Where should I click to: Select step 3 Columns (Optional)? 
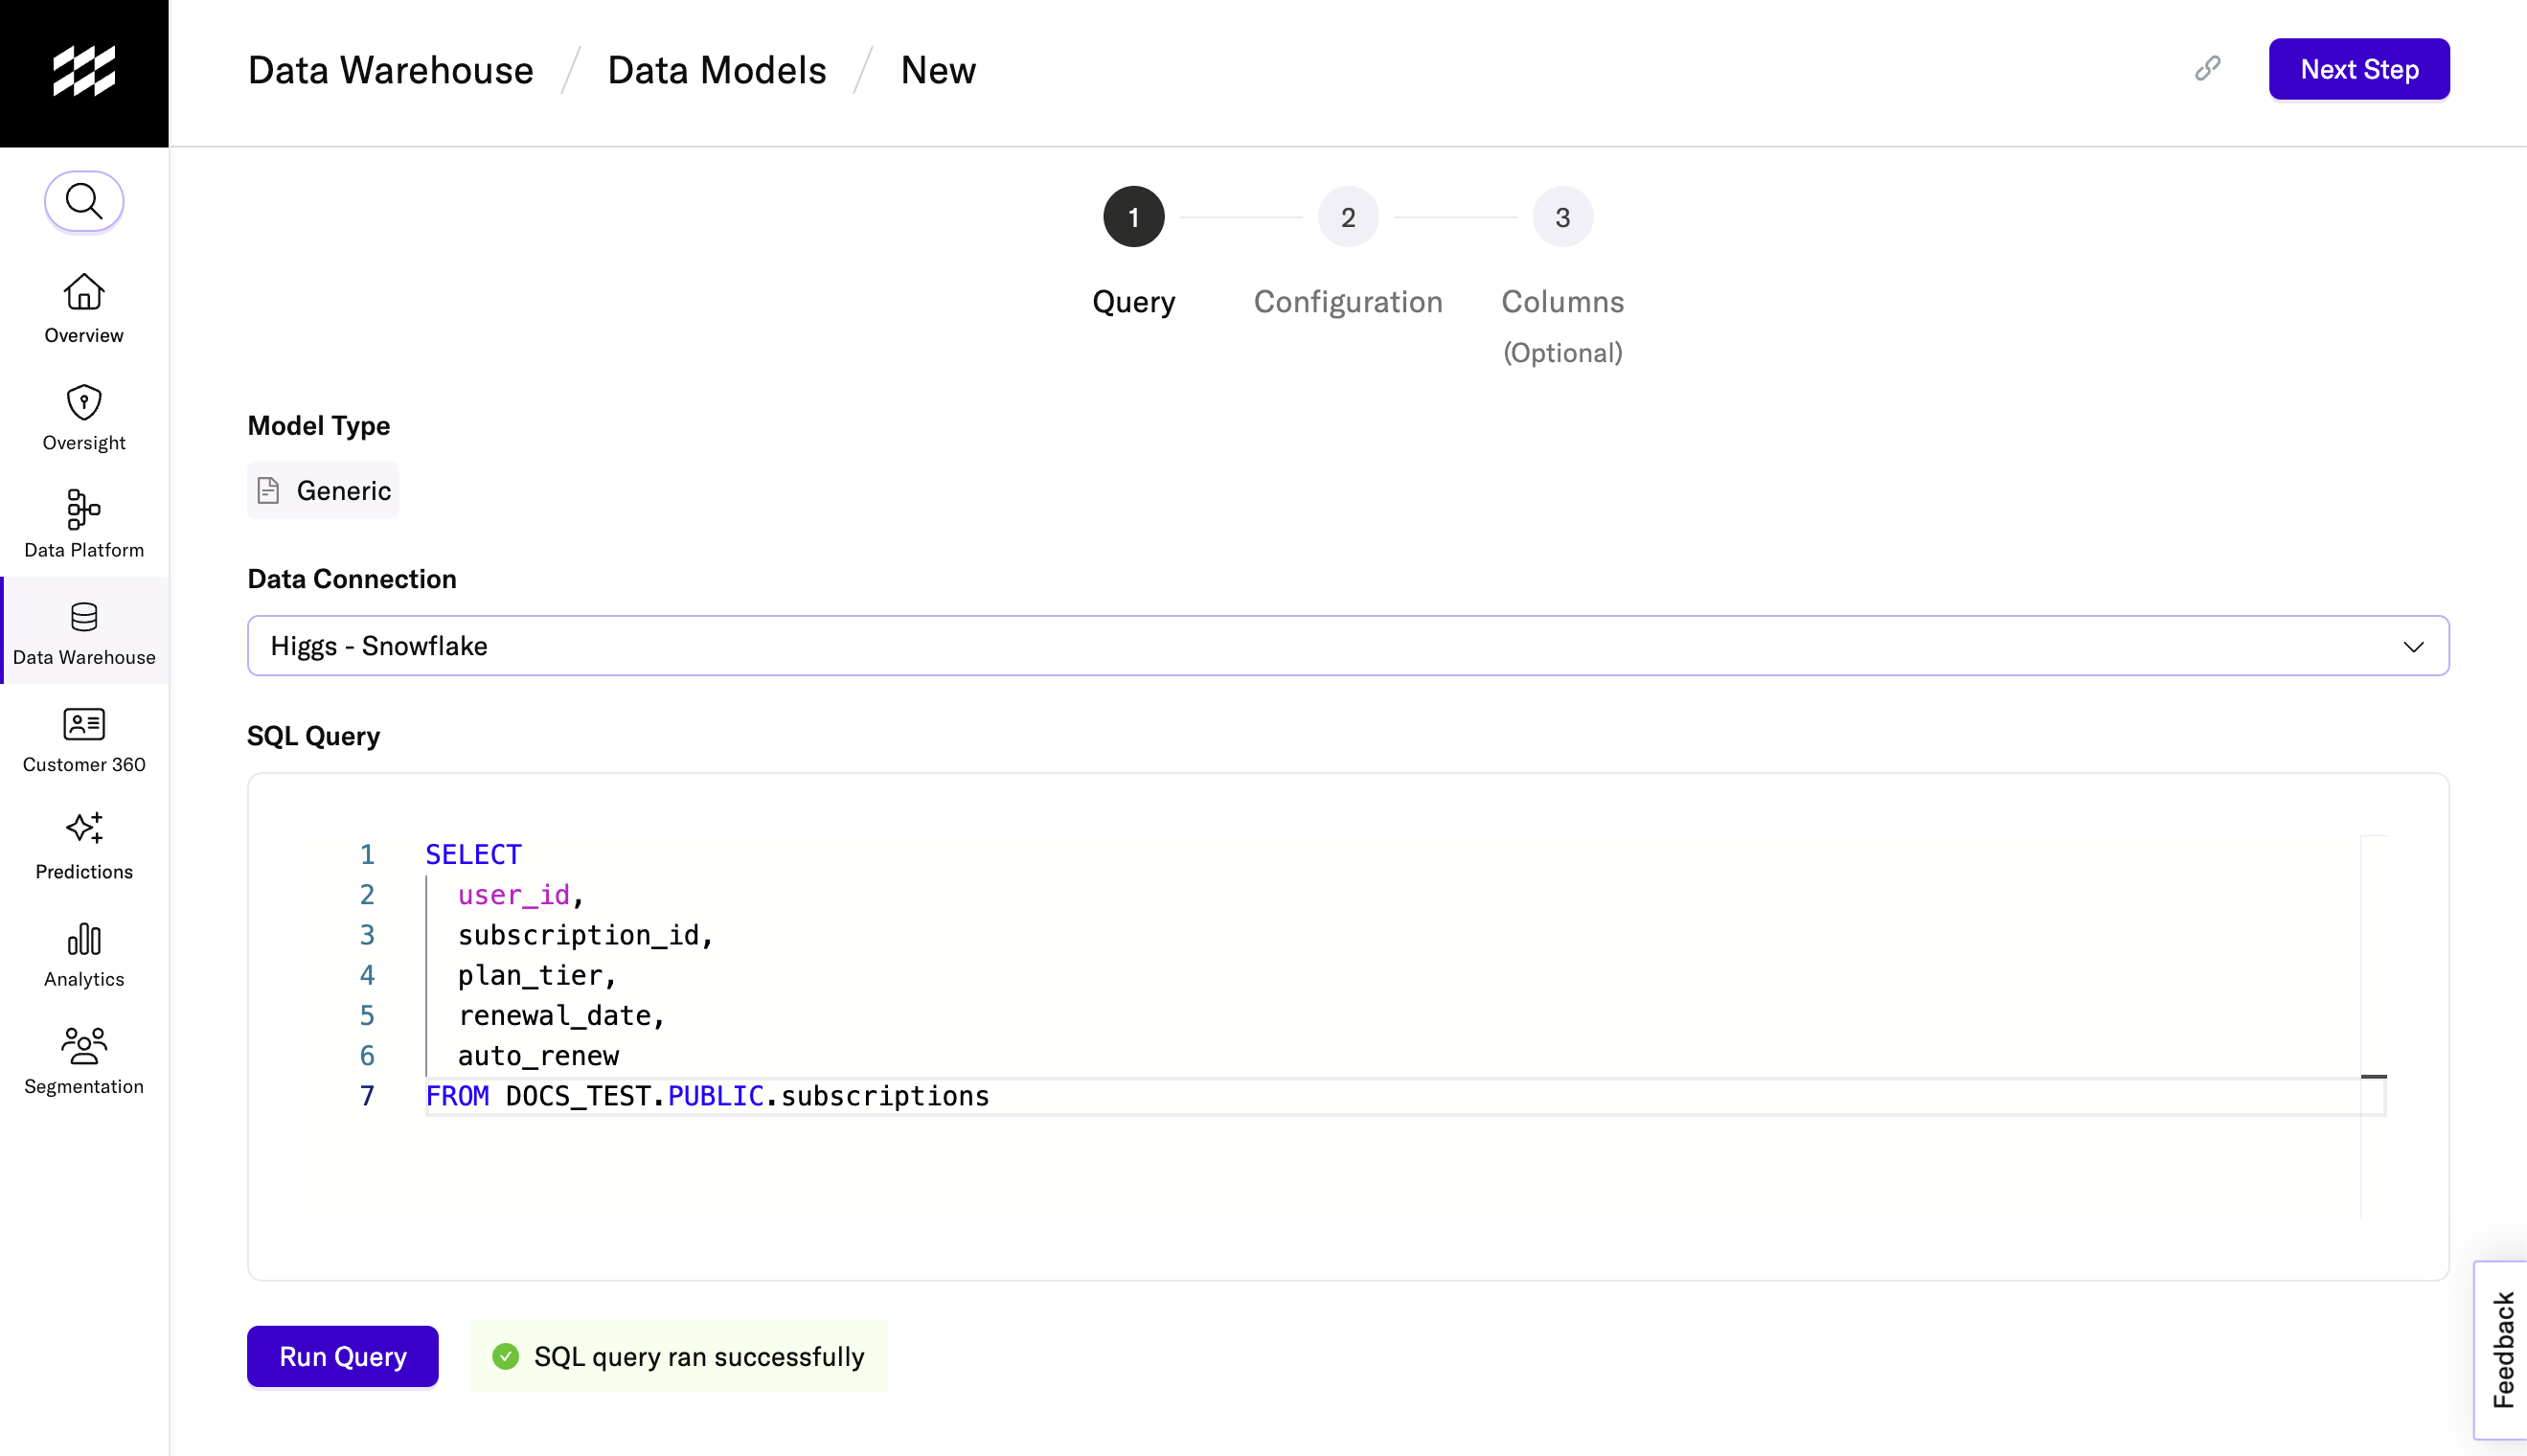click(x=1562, y=217)
